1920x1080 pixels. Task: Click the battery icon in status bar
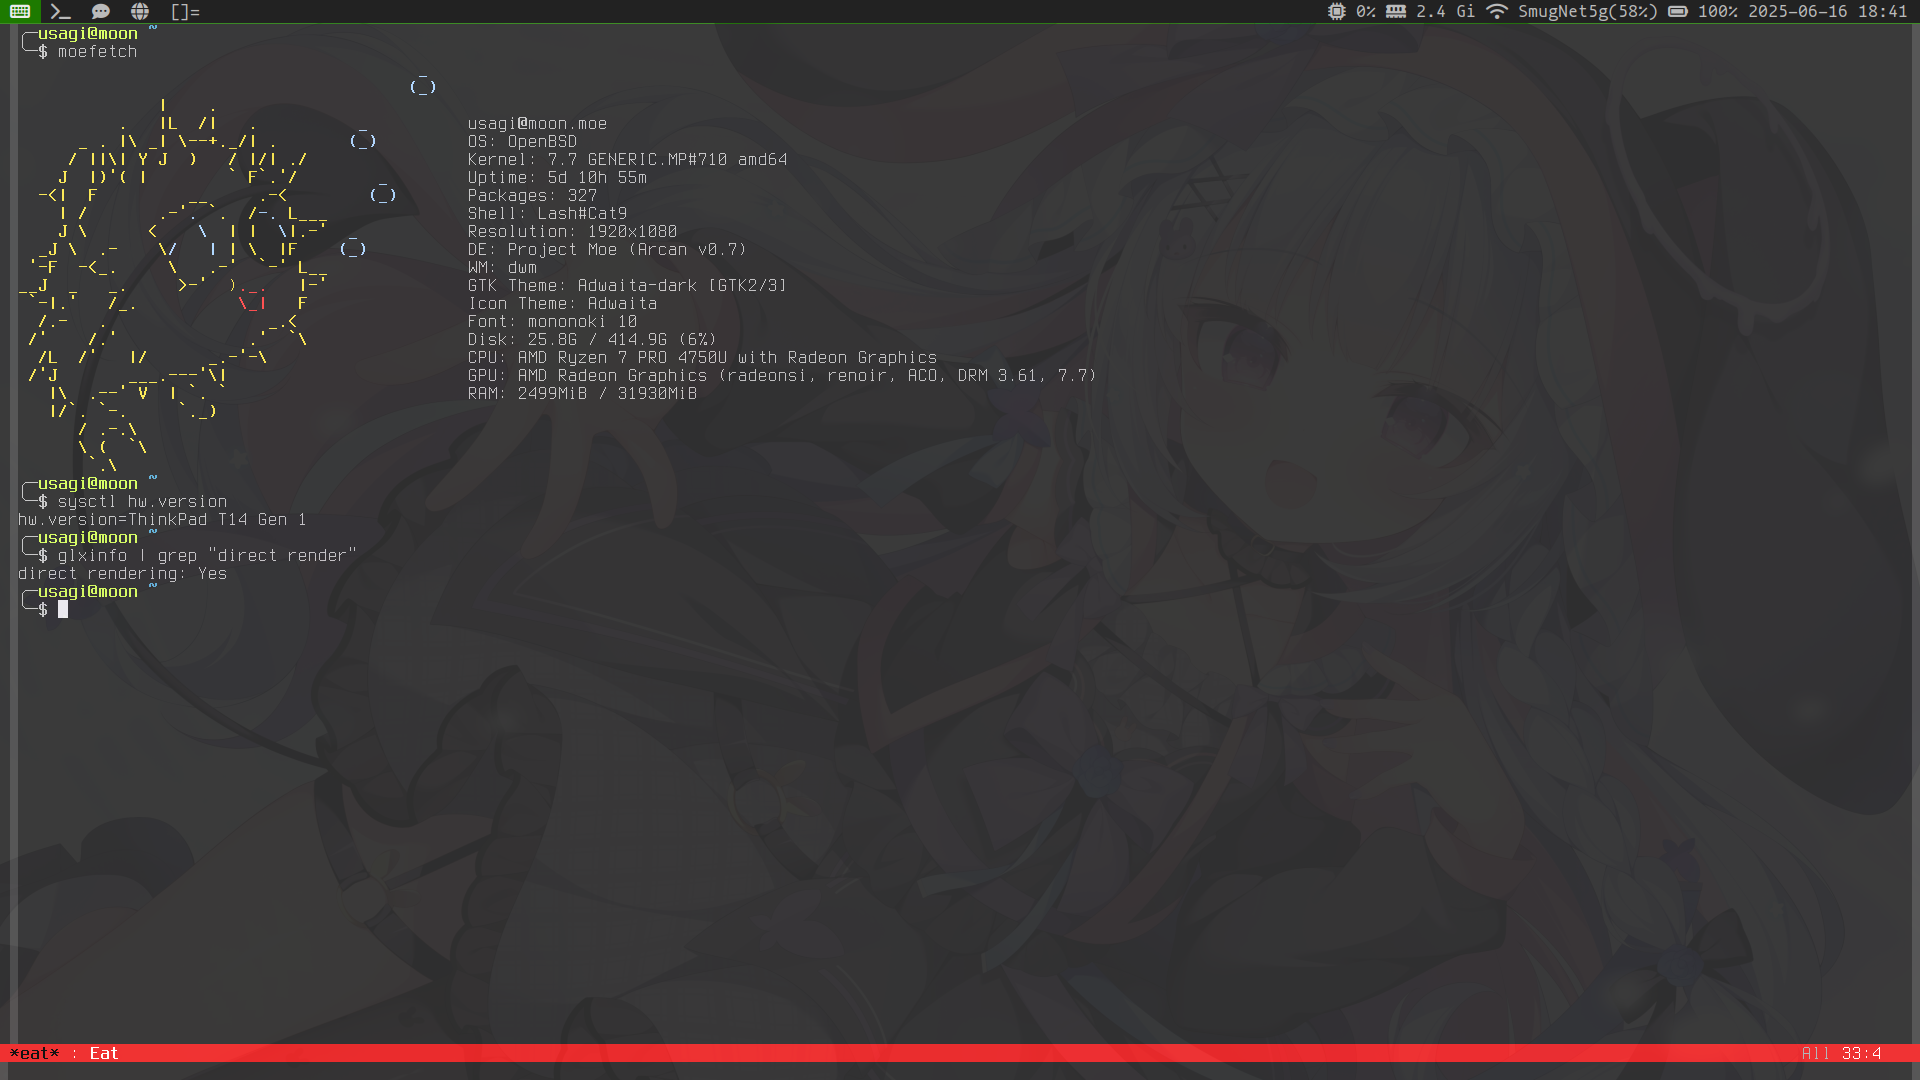[1678, 12]
